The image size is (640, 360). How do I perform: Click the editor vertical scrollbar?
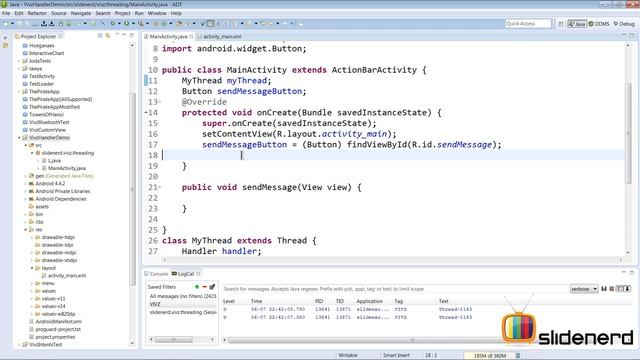point(629,133)
